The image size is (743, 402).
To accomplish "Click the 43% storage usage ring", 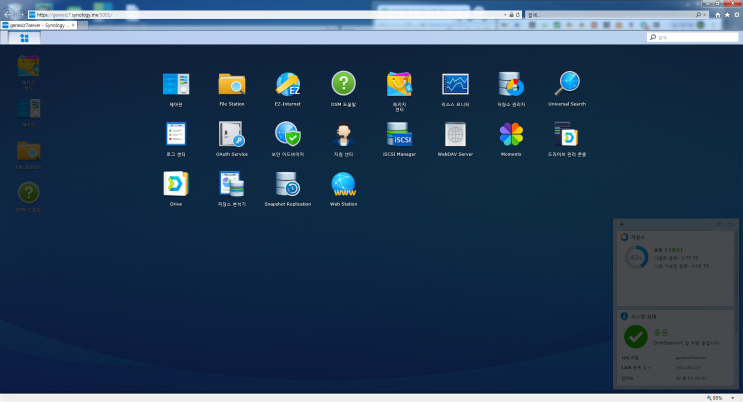I will (x=636, y=257).
